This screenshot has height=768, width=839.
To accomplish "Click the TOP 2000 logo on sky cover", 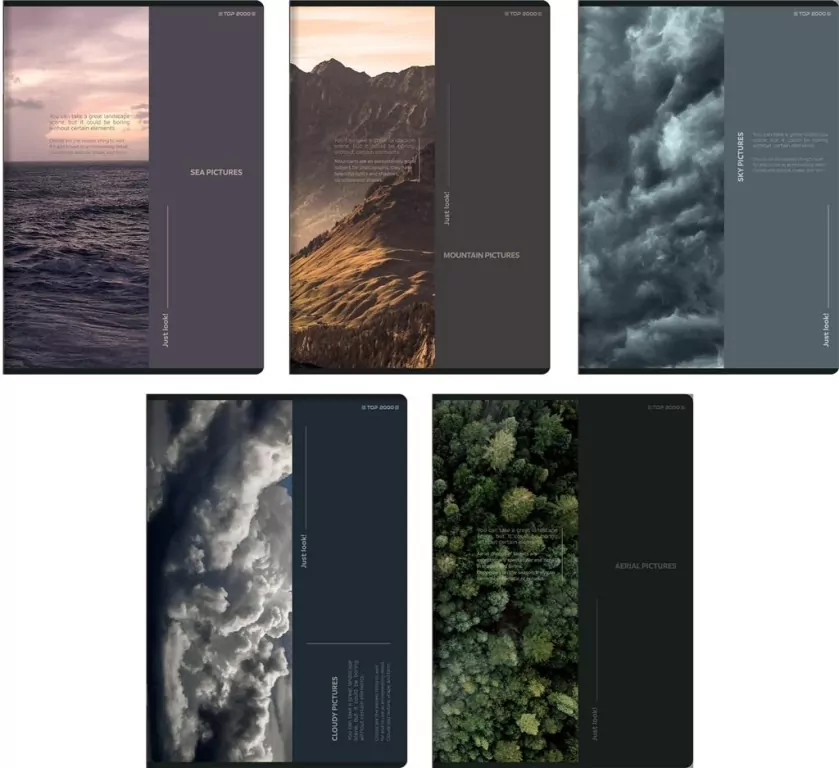I will 812,14.
